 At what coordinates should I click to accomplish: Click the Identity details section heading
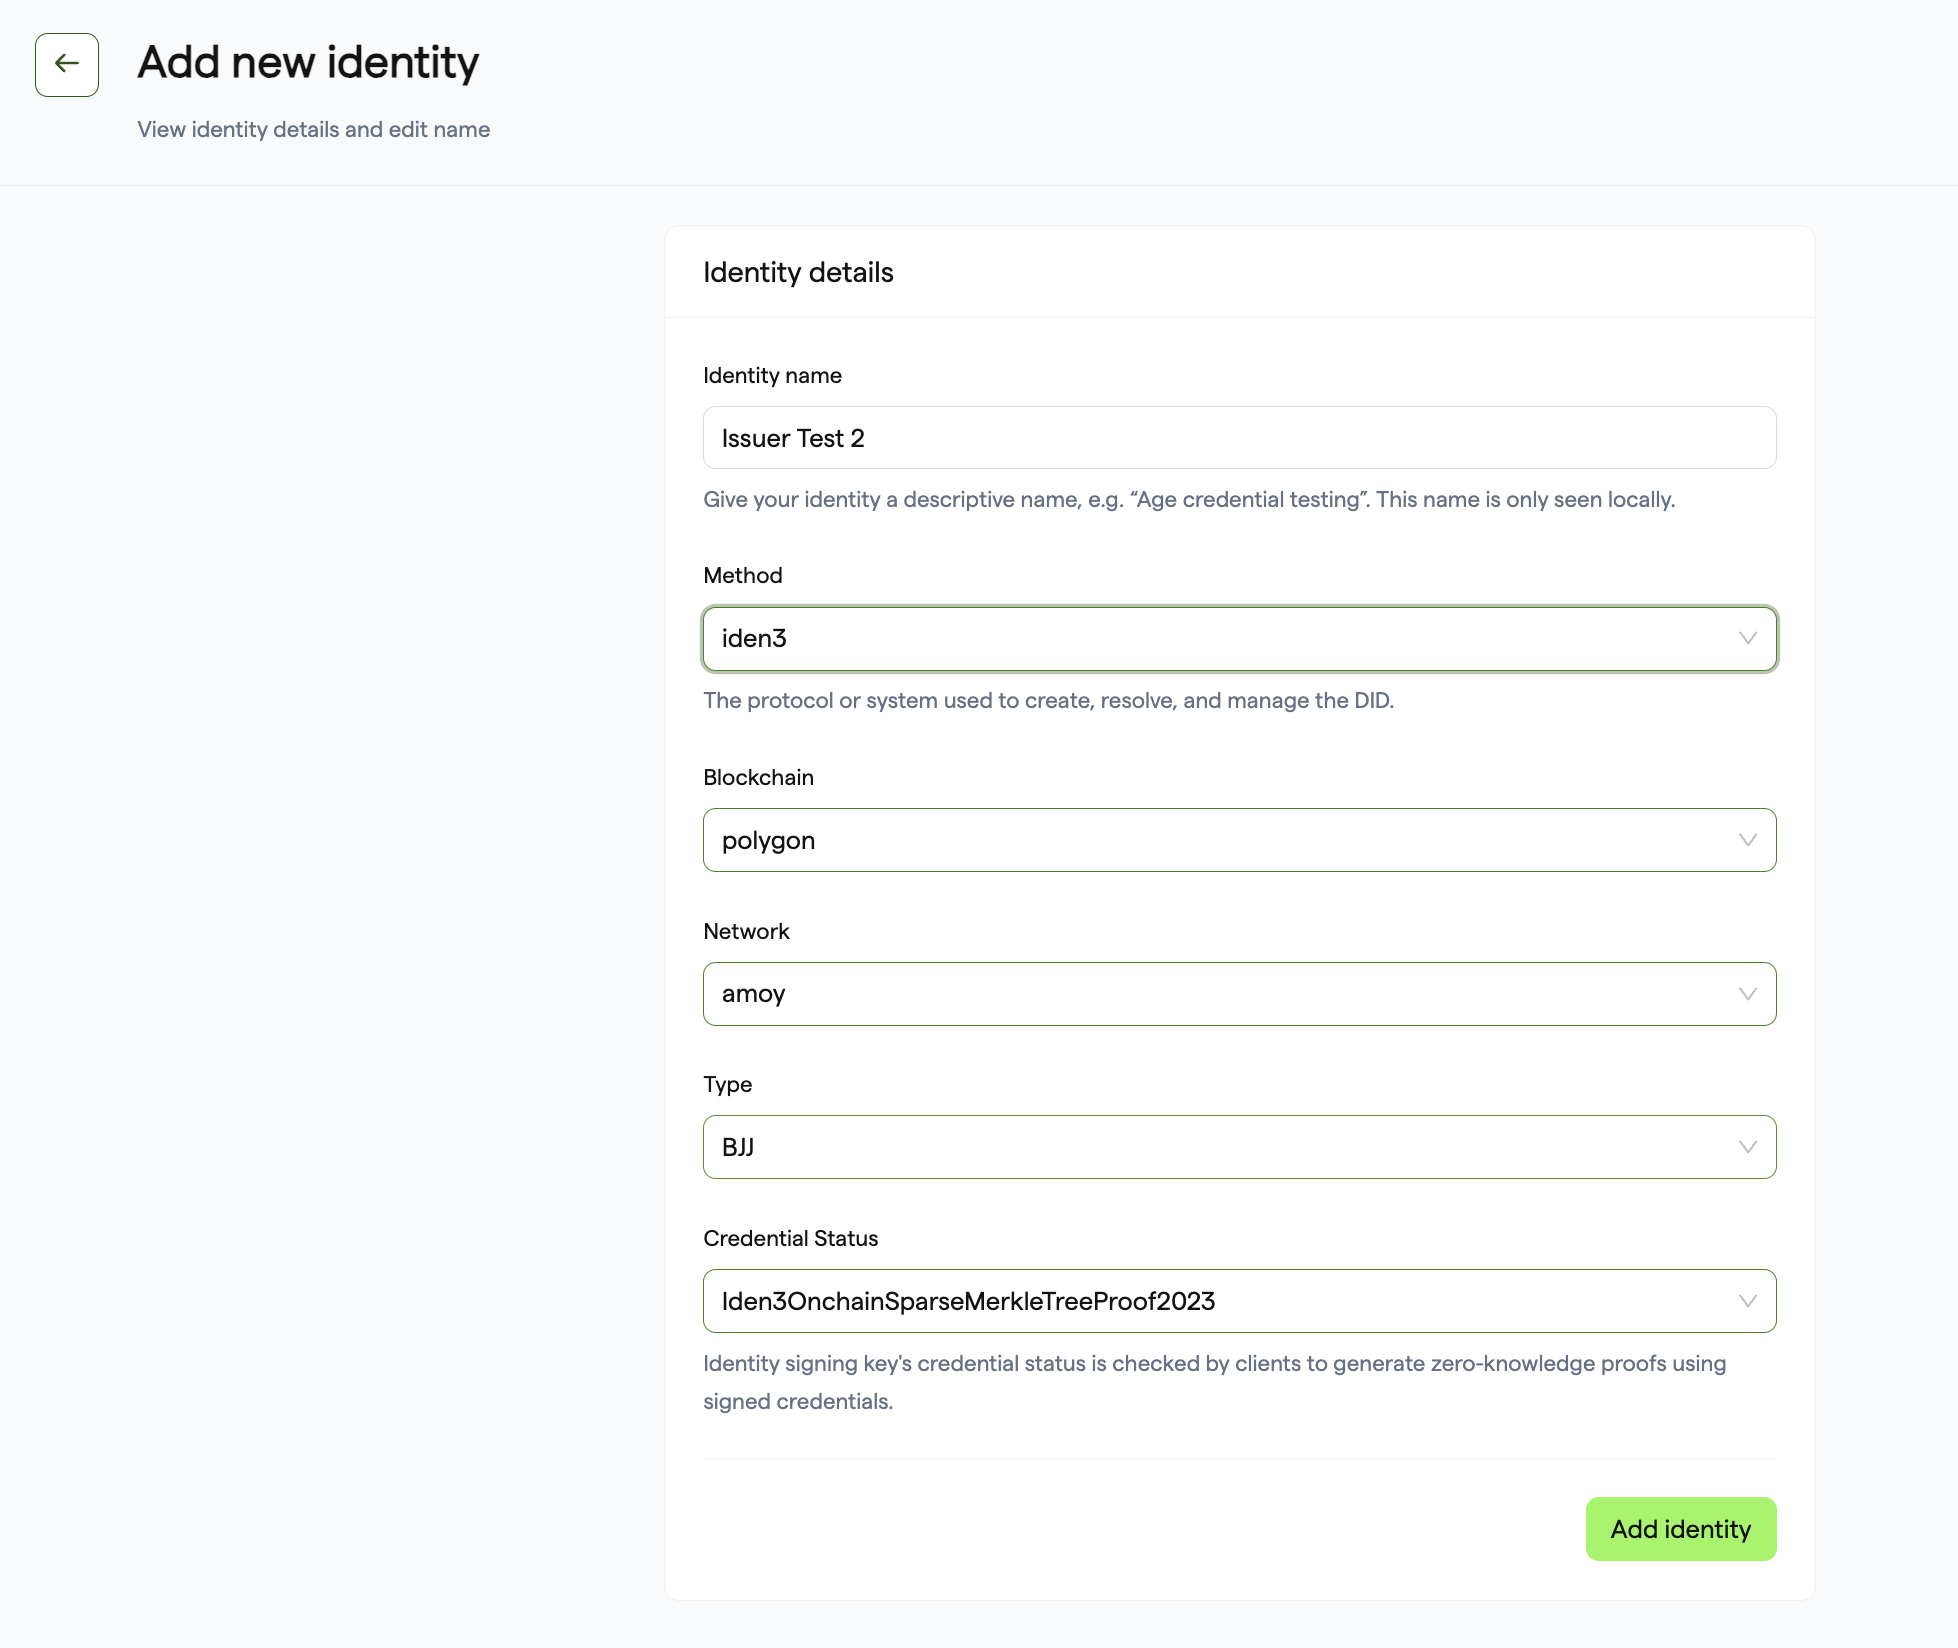pyautogui.click(x=798, y=272)
